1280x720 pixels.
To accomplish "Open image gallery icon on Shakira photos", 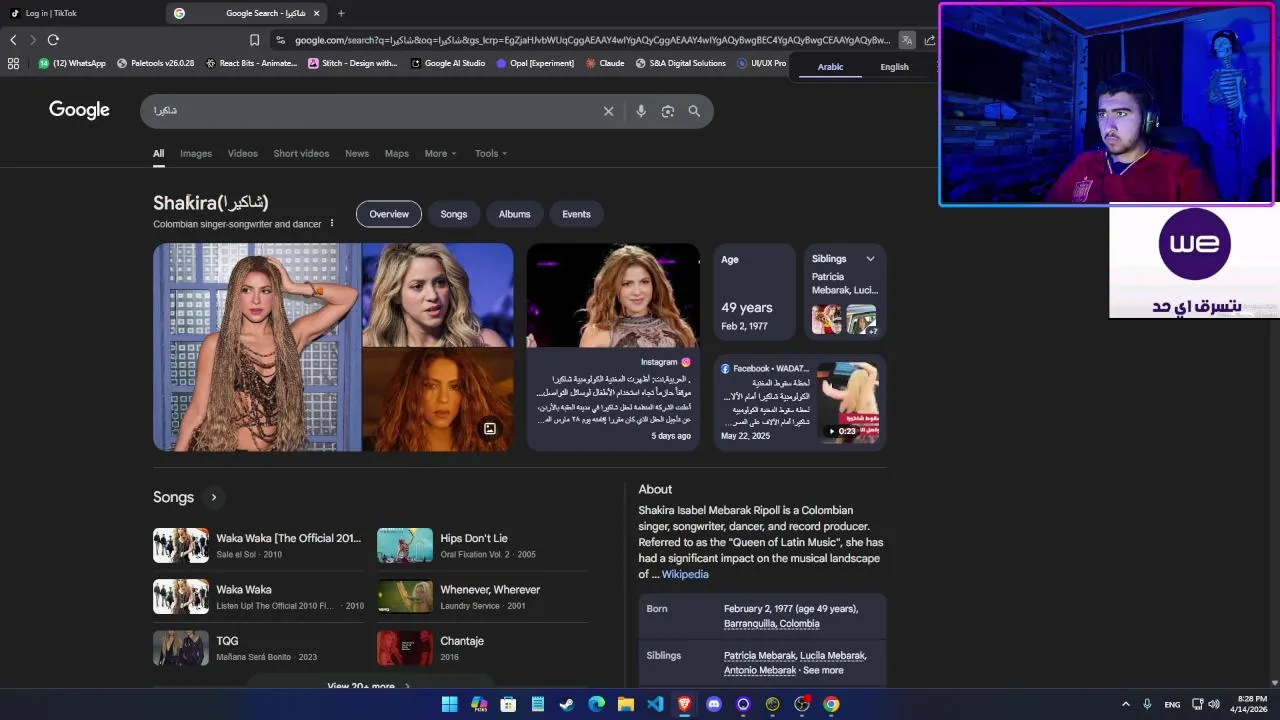I will (490, 428).
